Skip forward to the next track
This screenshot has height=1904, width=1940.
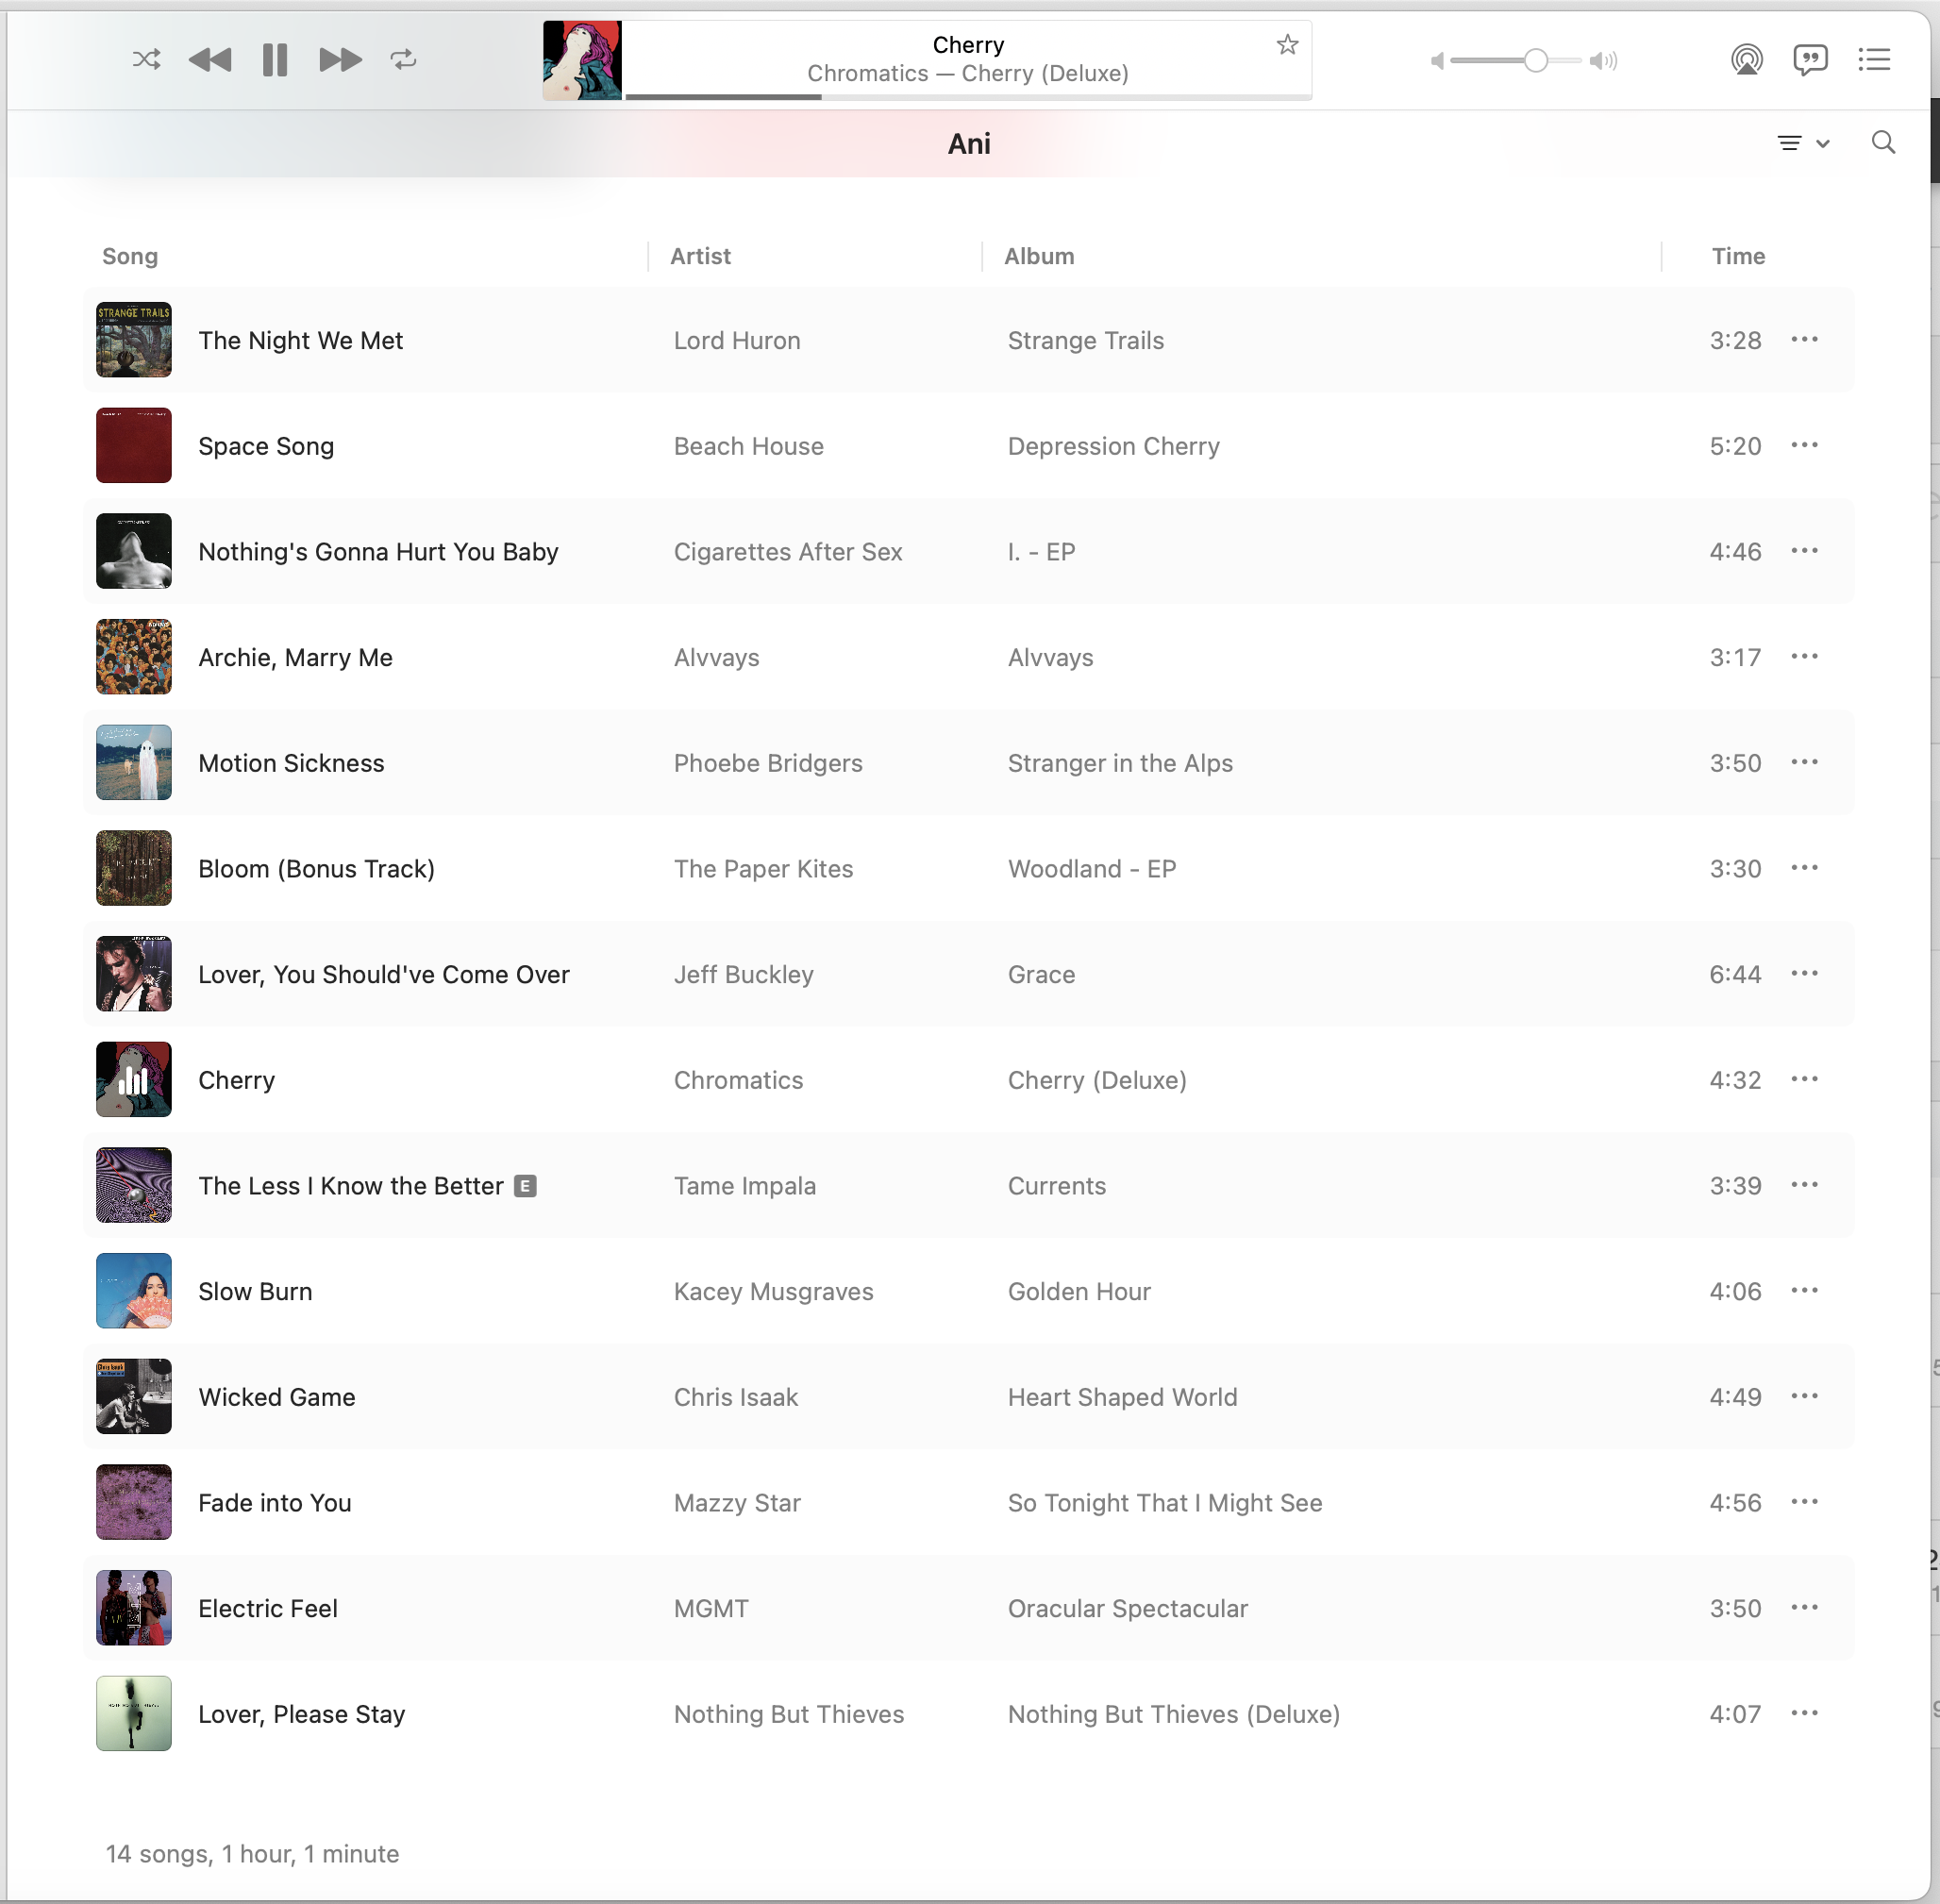coord(340,60)
